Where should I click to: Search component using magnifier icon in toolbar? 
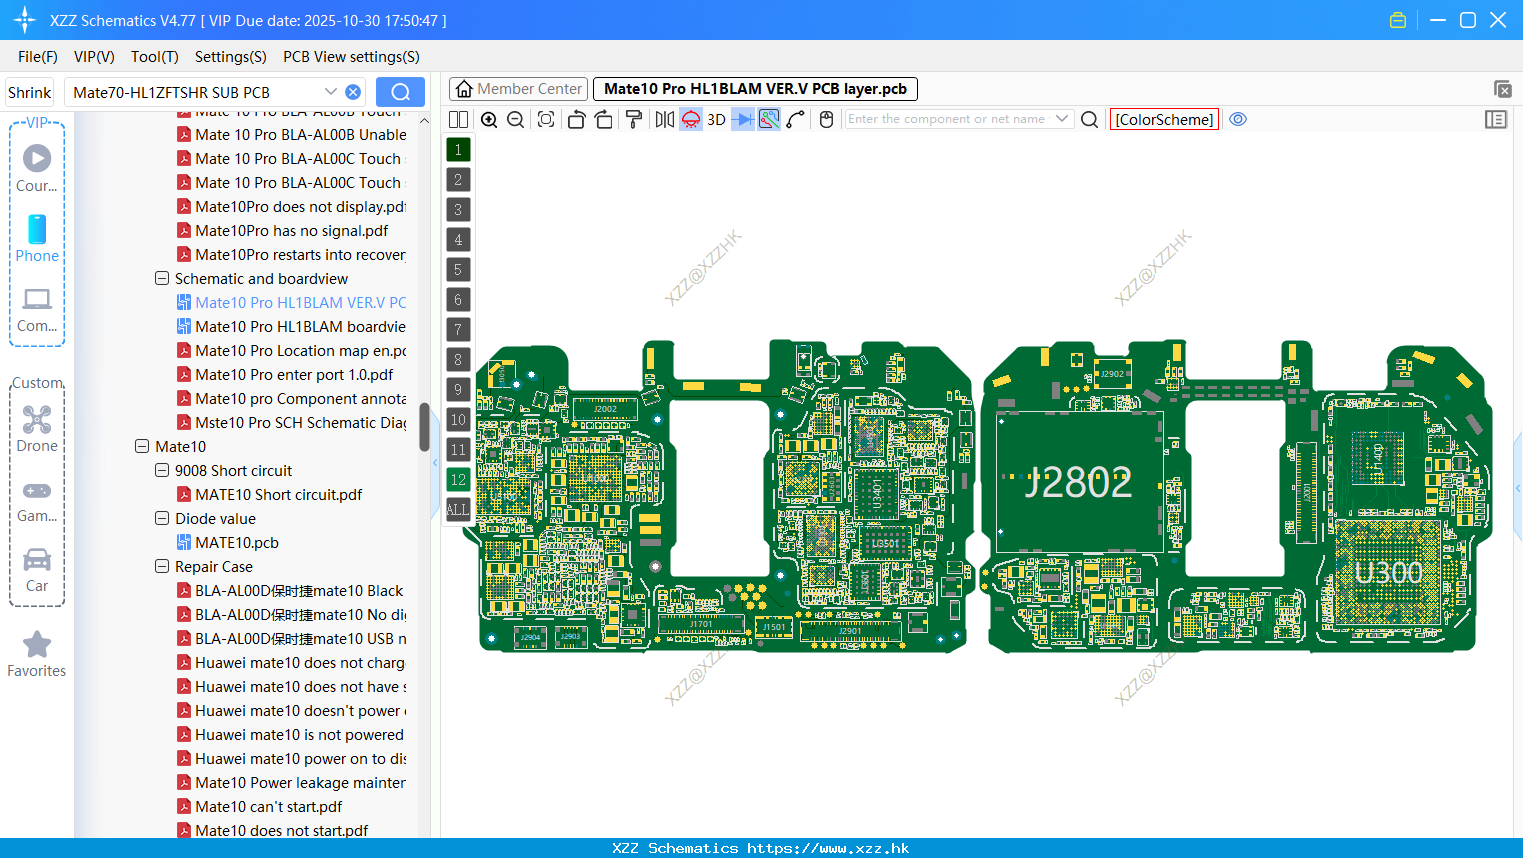[1090, 119]
